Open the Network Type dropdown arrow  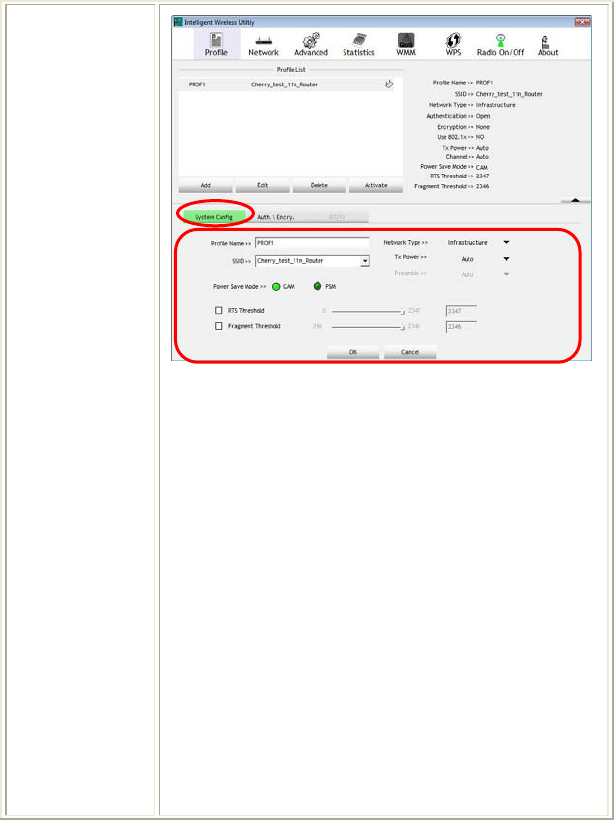506,243
